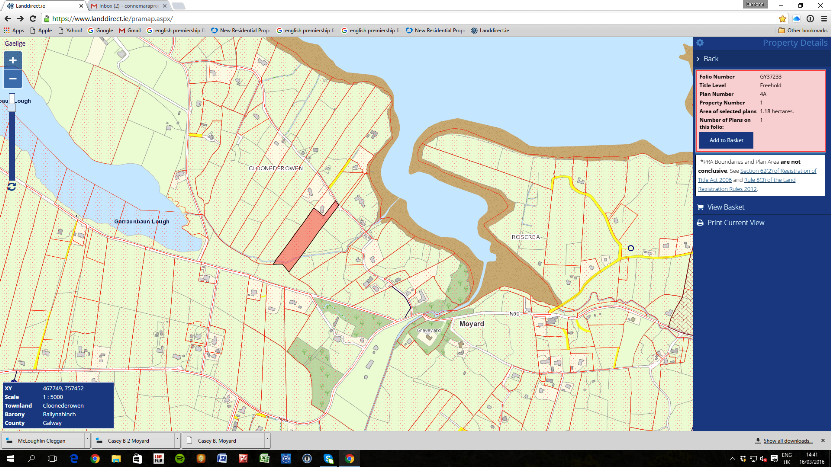This screenshot has width=831, height=467.
Task: Click Print Current View
Action: point(735,222)
